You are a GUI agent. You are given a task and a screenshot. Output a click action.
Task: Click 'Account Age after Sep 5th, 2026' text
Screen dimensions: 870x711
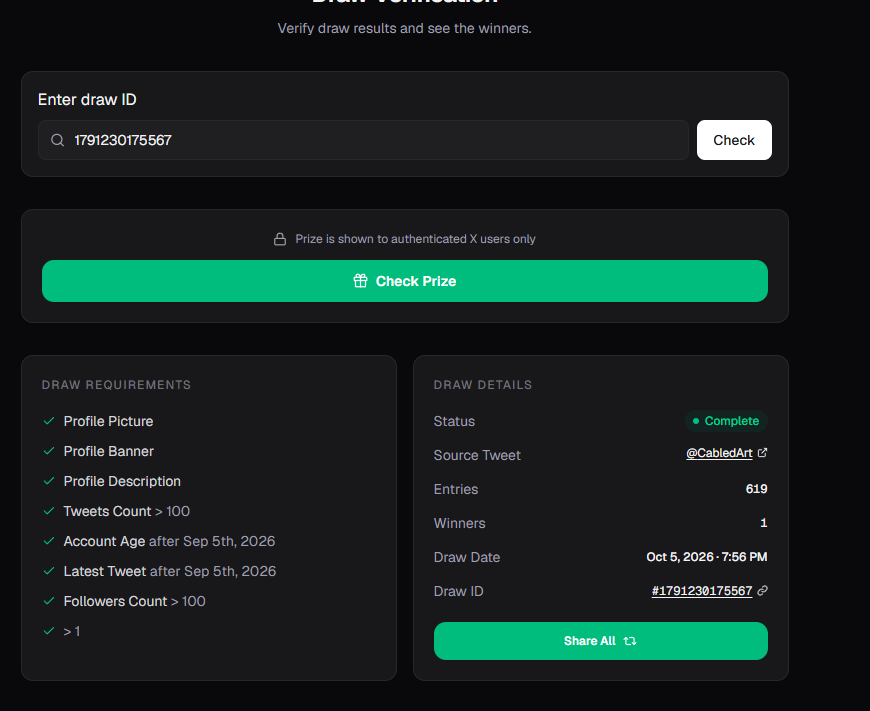(169, 541)
